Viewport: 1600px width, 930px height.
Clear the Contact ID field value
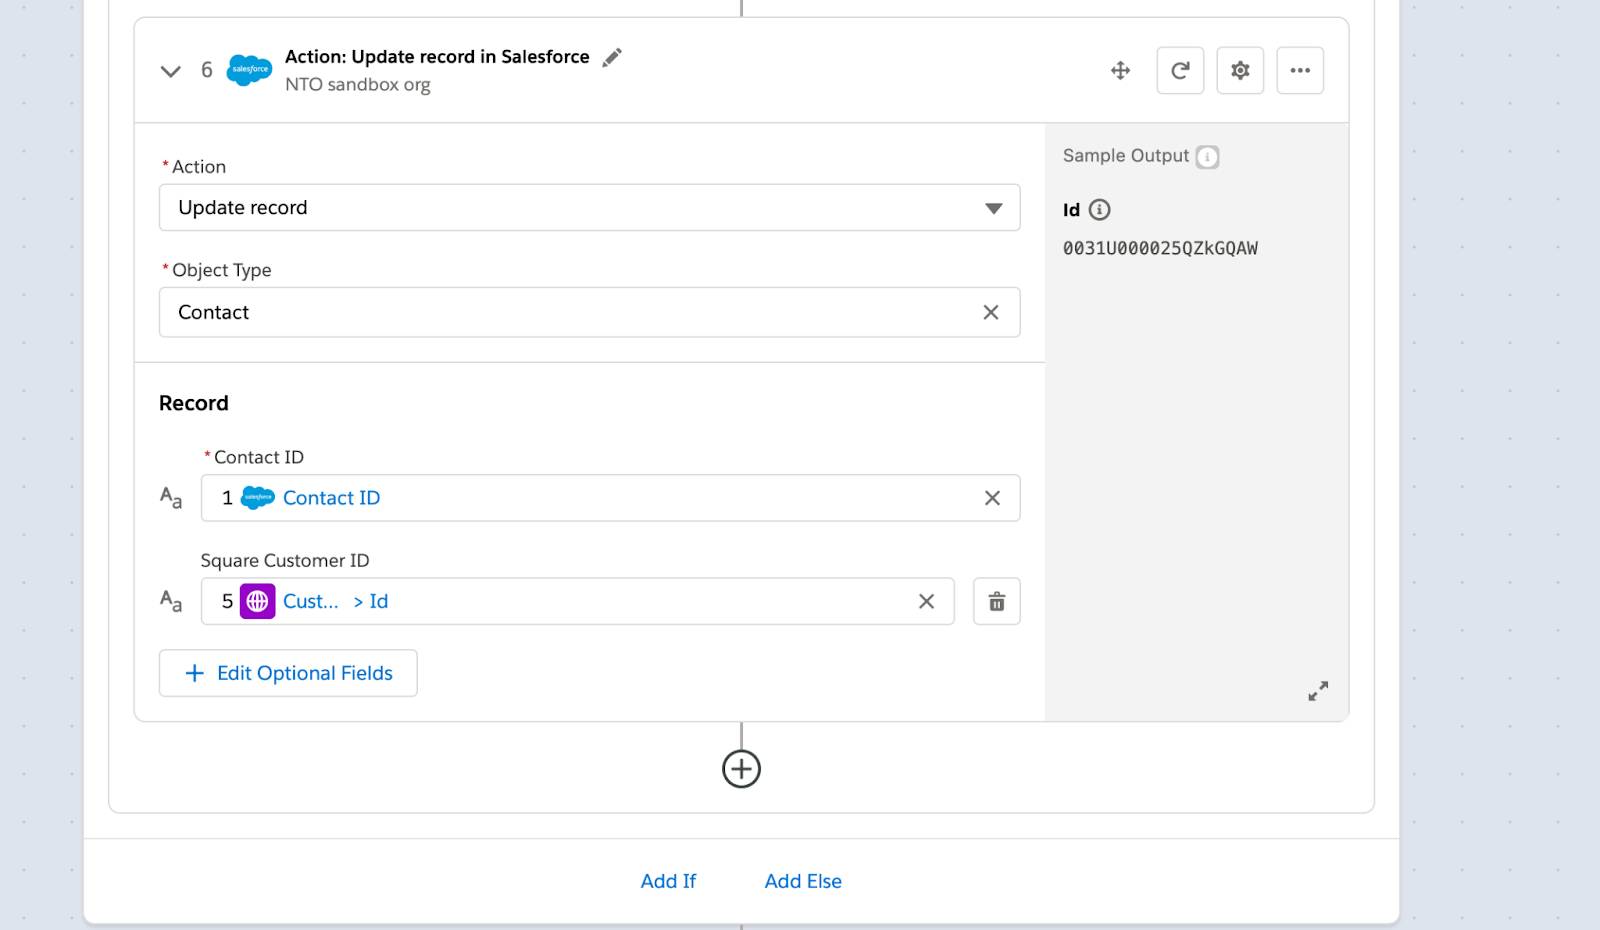(x=992, y=498)
